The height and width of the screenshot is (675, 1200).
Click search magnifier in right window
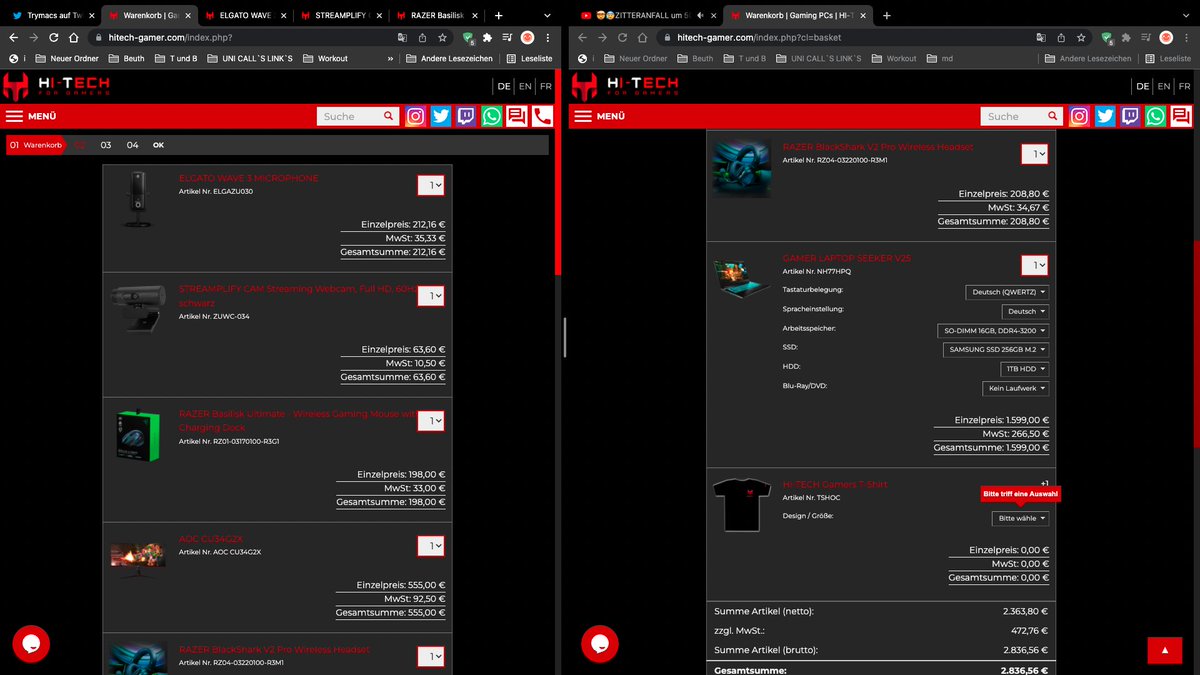[1053, 116]
